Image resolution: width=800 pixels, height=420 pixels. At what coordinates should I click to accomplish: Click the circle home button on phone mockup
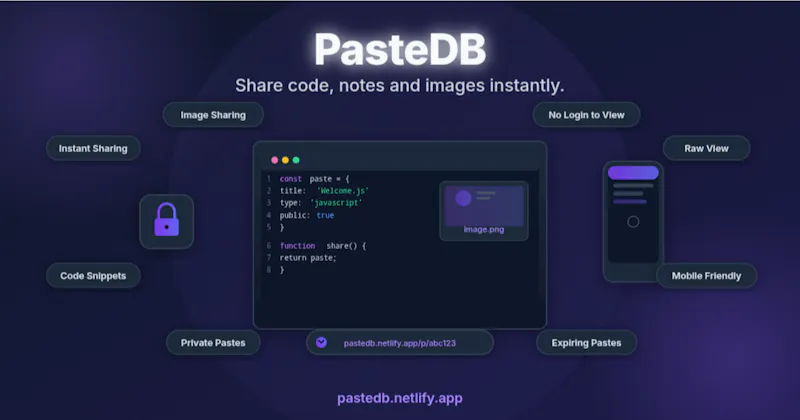(x=633, y=222)
